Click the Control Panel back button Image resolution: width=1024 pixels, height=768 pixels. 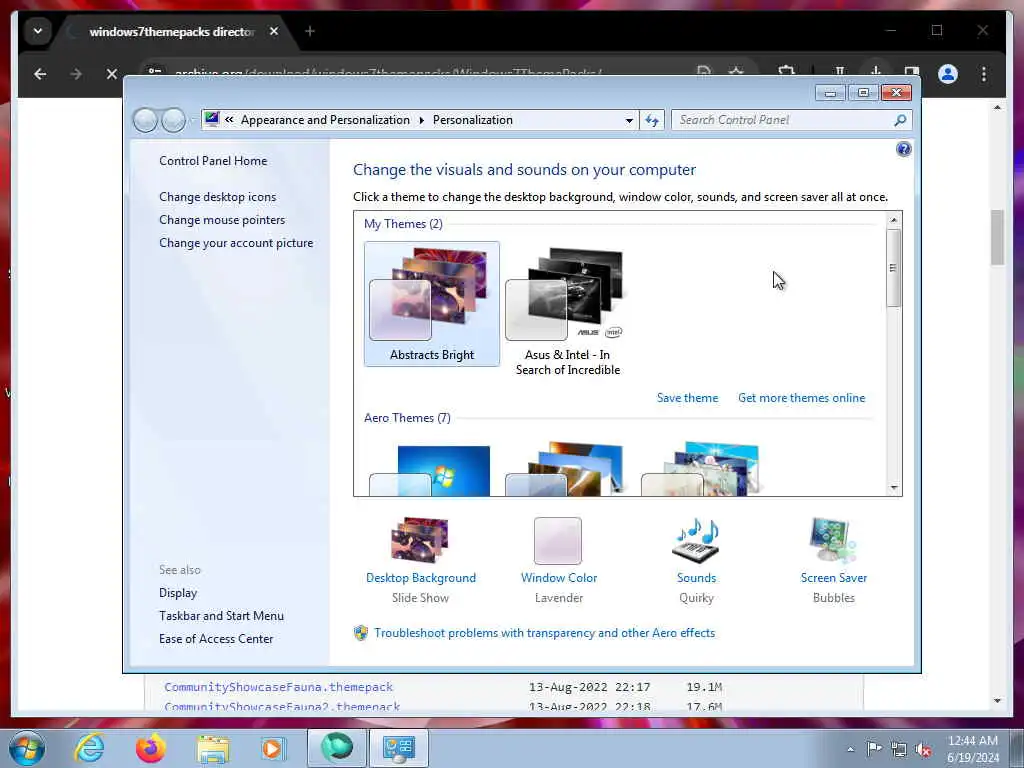145,120
